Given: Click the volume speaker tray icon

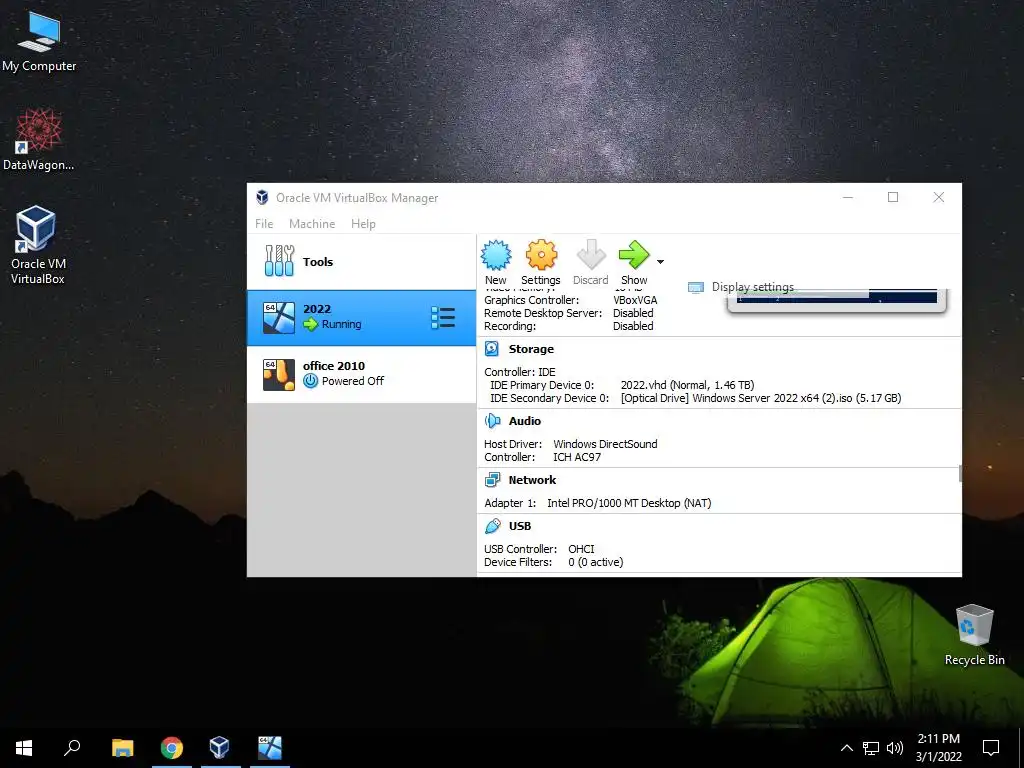Looking at the screenshot, I should (x=895, y=748).
